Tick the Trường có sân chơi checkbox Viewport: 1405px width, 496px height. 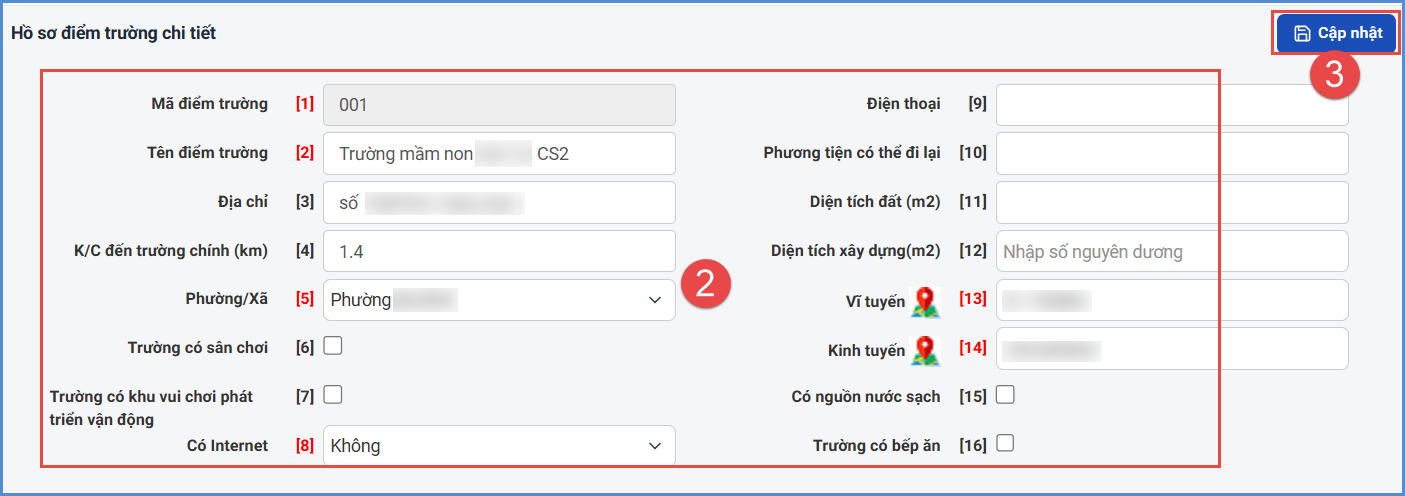click(333, 346)
